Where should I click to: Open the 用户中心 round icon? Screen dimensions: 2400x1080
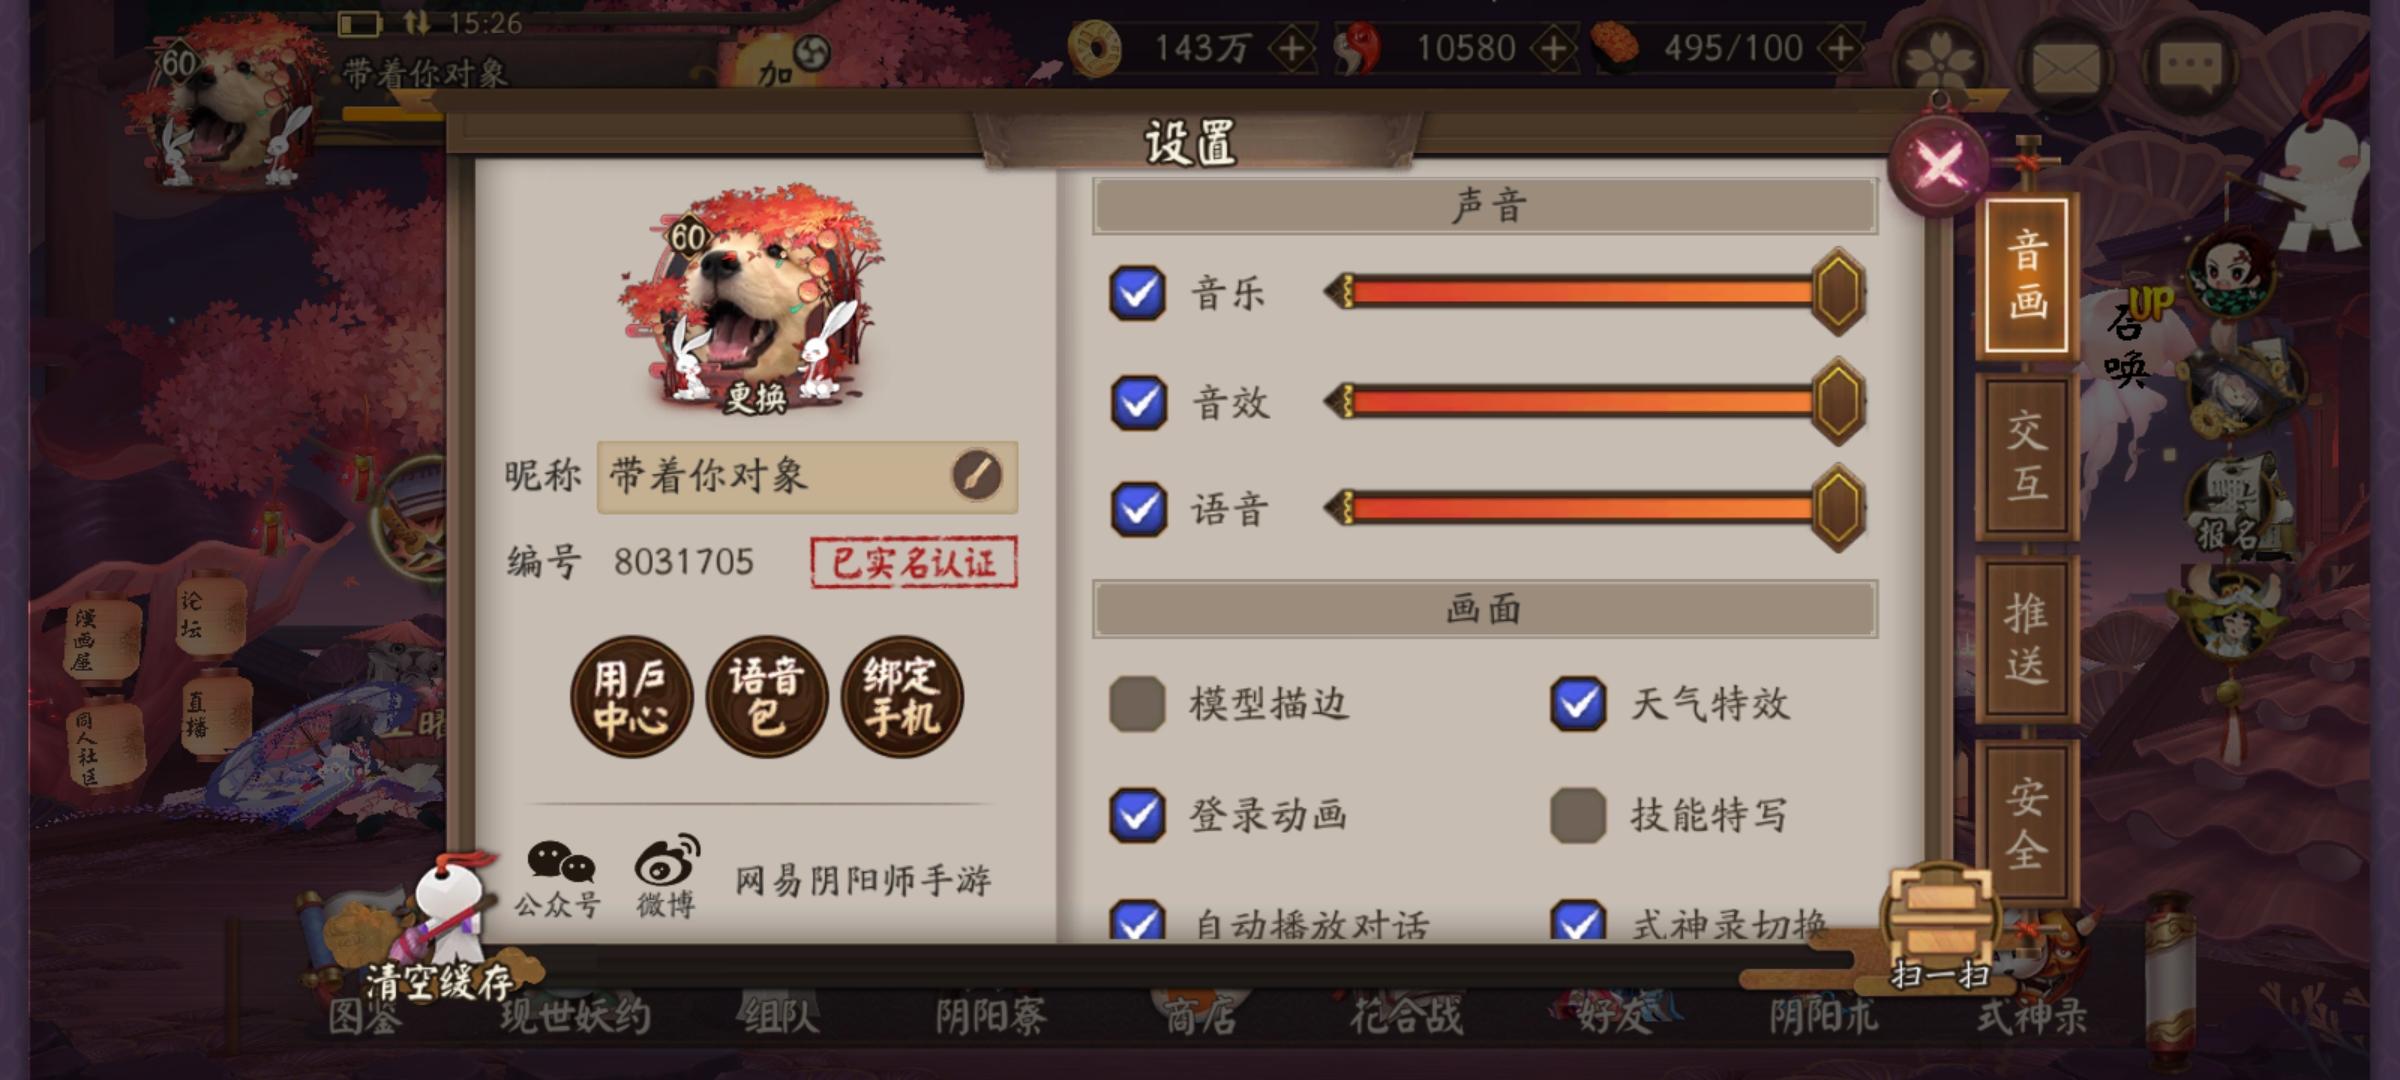[x=631, y=697]
